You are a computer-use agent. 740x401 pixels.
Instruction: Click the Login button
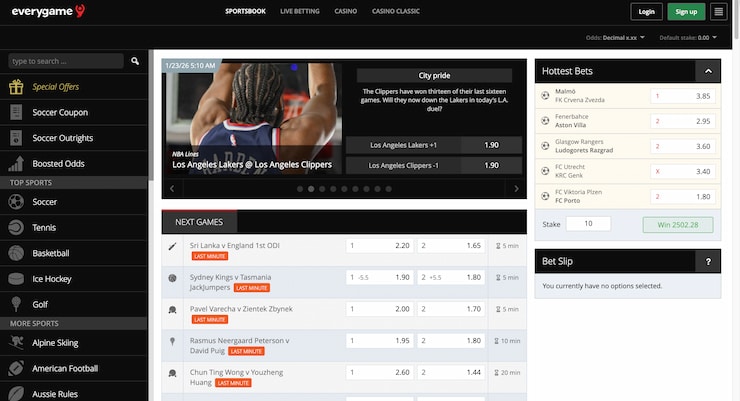pyautogui.click(x=646, y=12)
